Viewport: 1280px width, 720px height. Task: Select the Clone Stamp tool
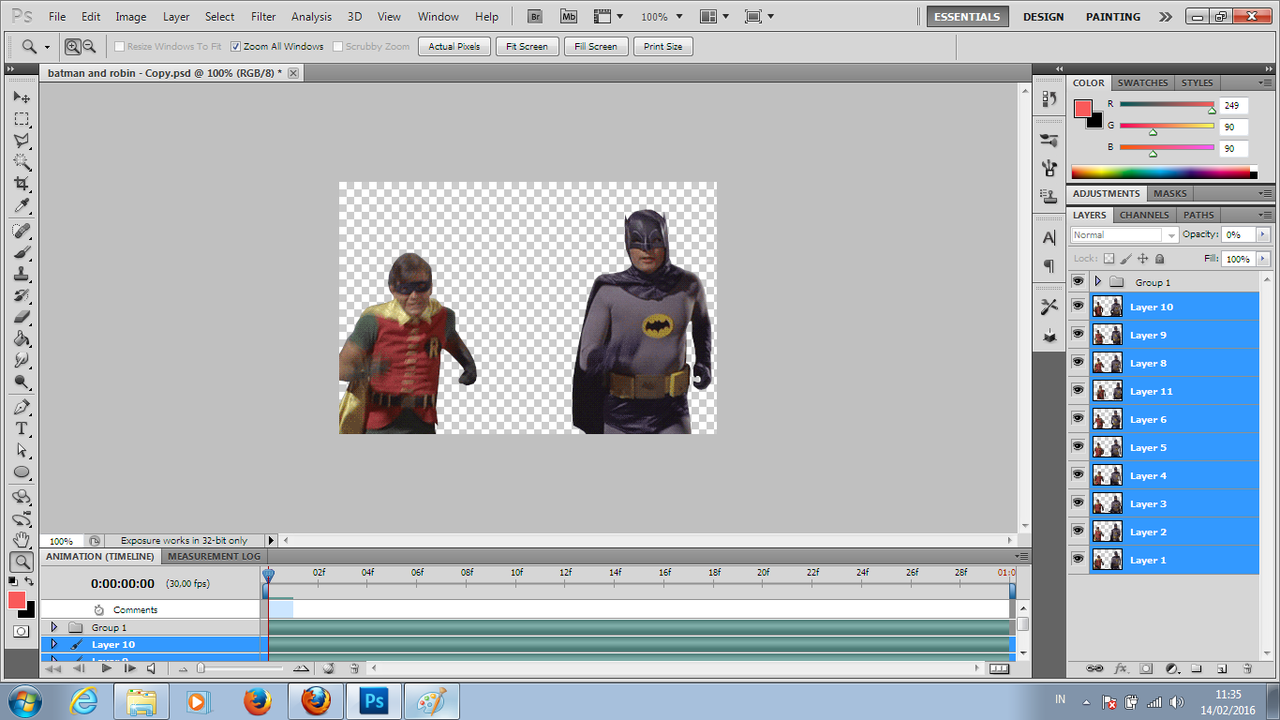[x=21, y=275]
